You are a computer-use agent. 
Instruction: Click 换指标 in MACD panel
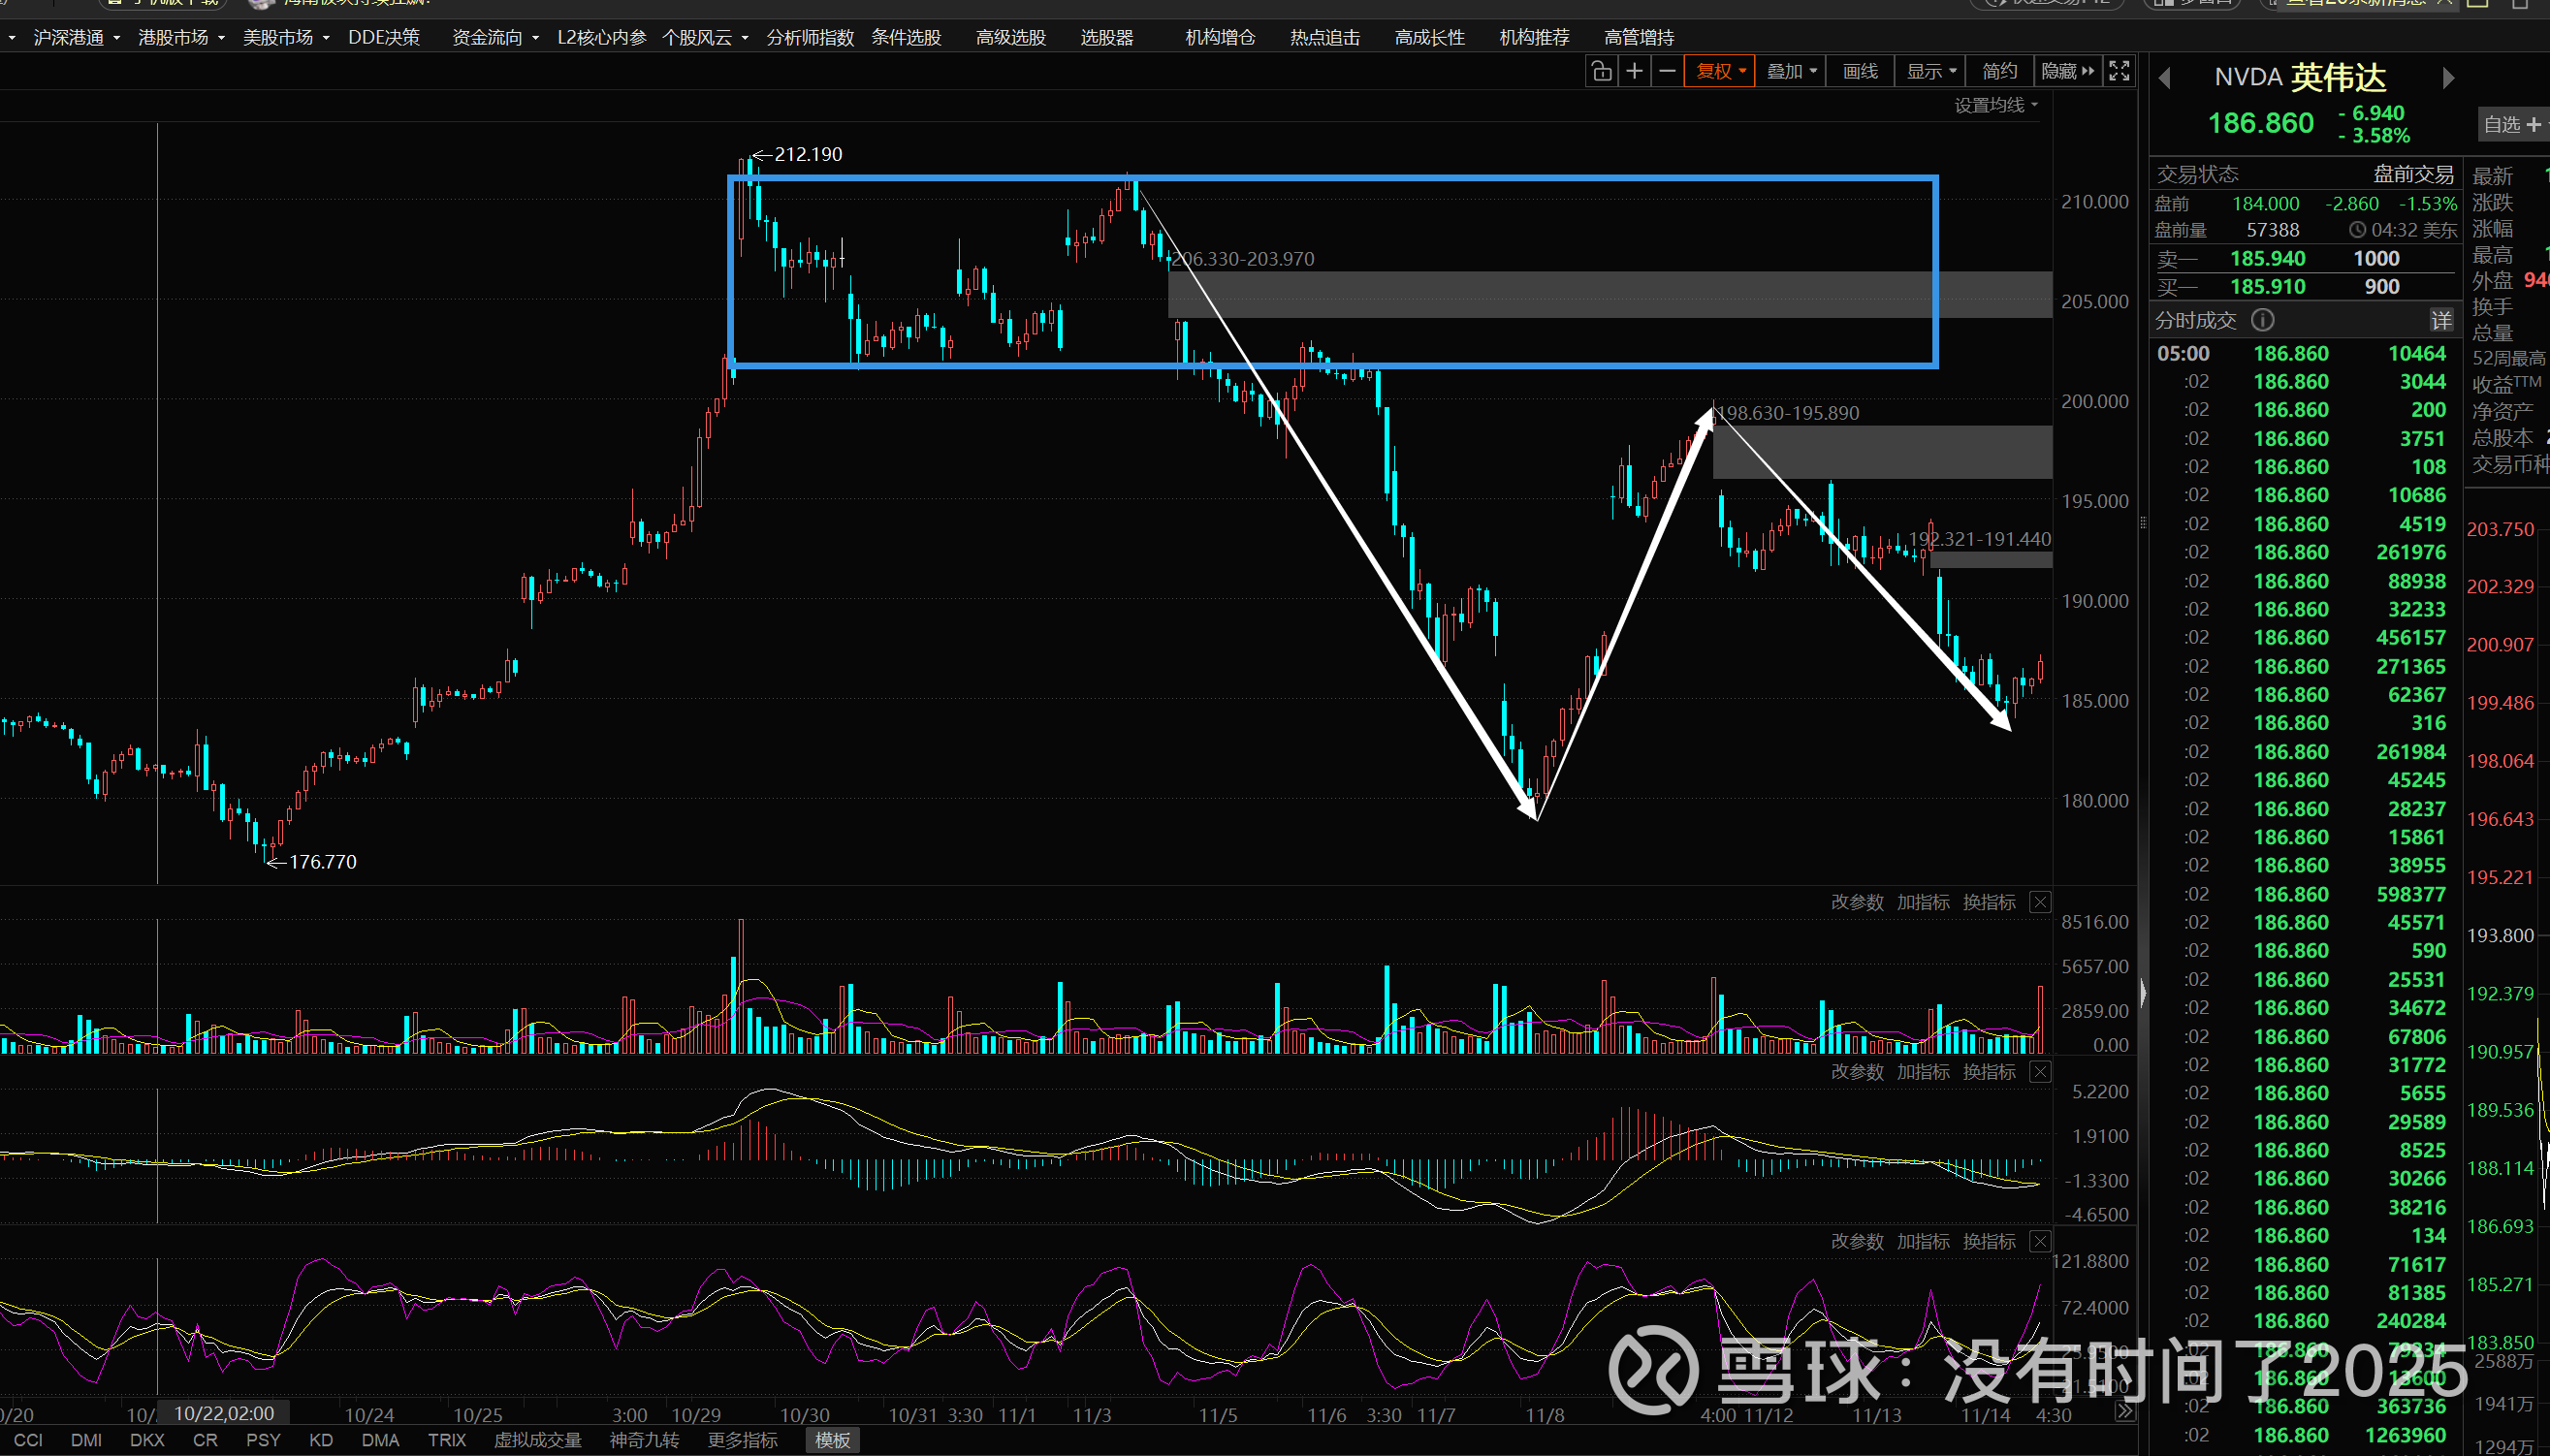[x=1988, y=1072]
